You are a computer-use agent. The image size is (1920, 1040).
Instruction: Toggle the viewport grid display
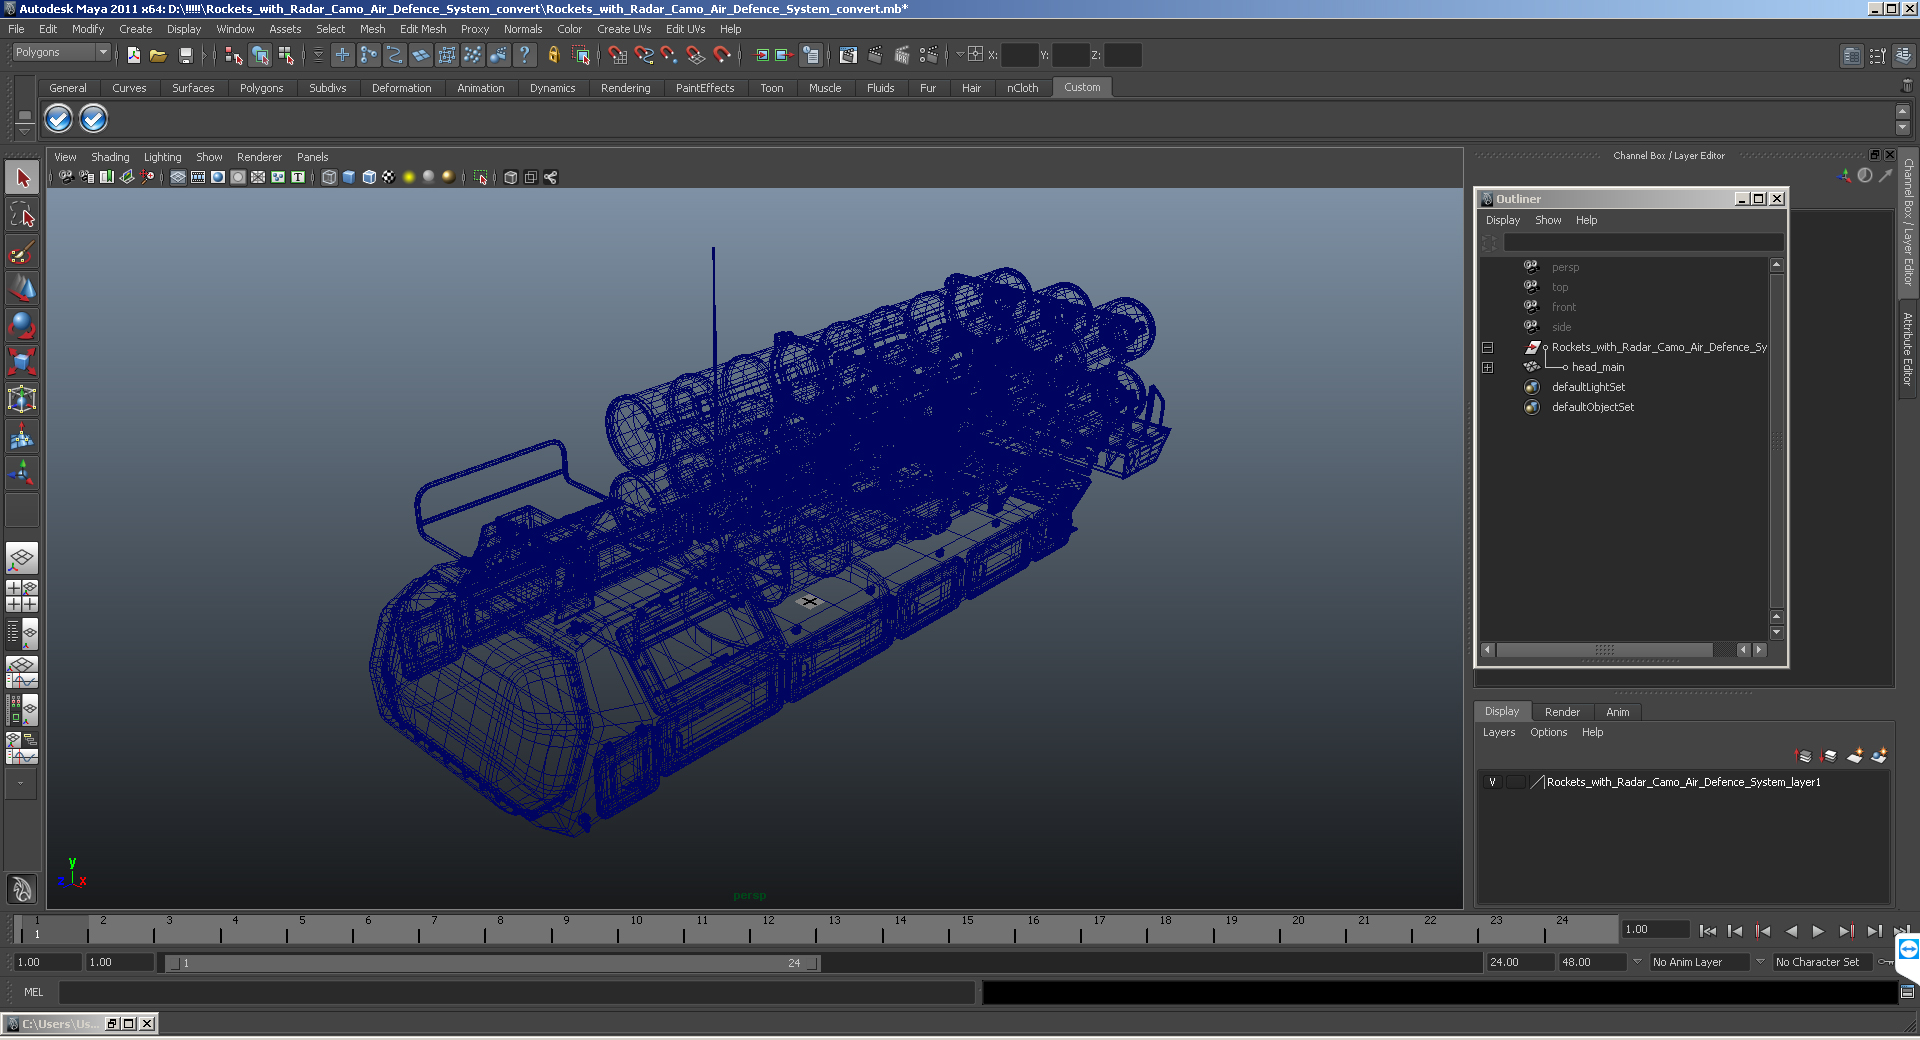178,177
